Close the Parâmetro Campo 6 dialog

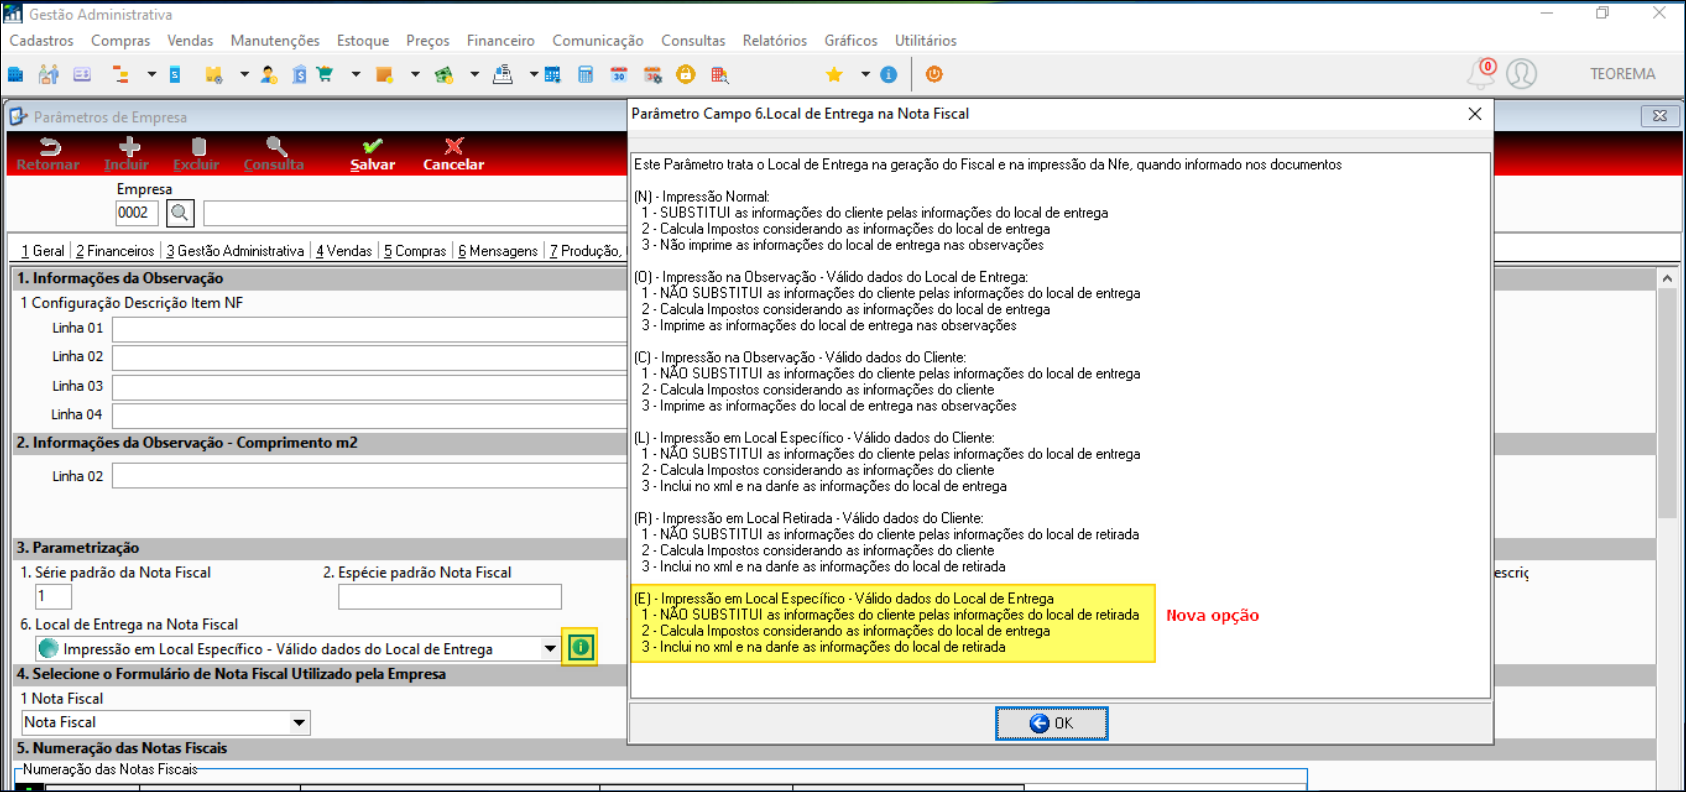pyautogui.click(x=1474, y=114)
